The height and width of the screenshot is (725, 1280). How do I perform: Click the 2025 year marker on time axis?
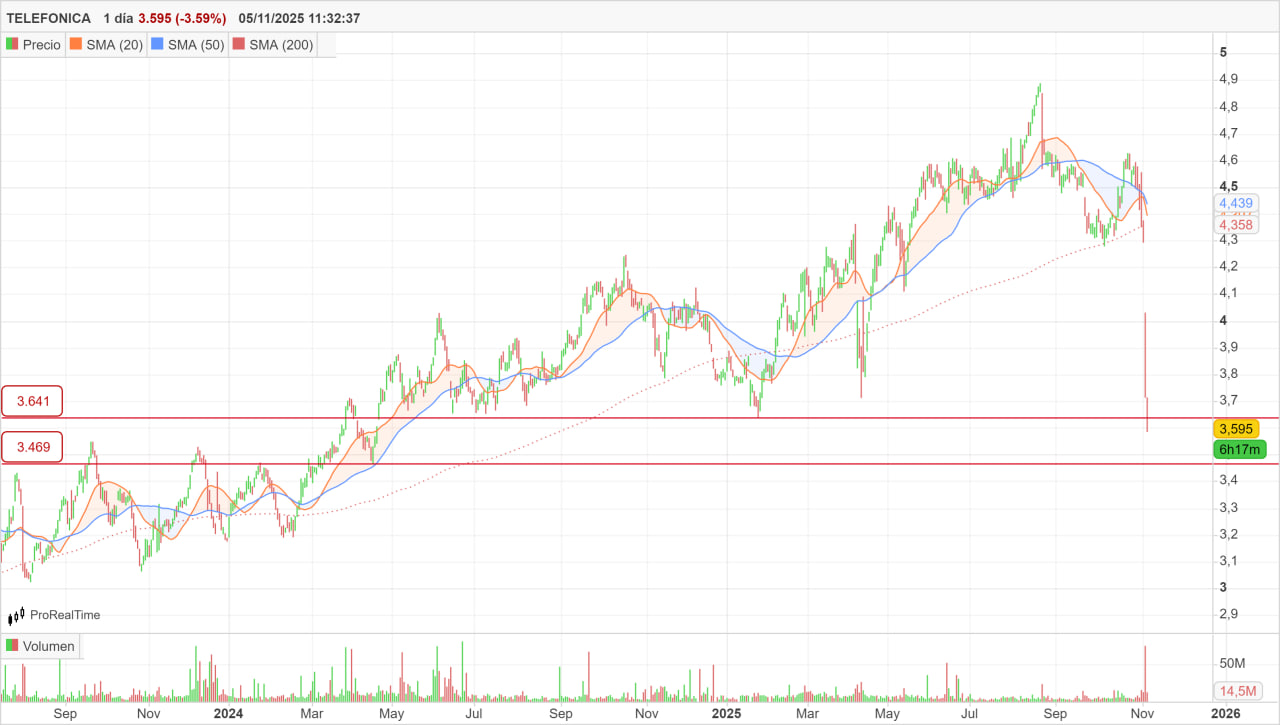click(725, 713)
